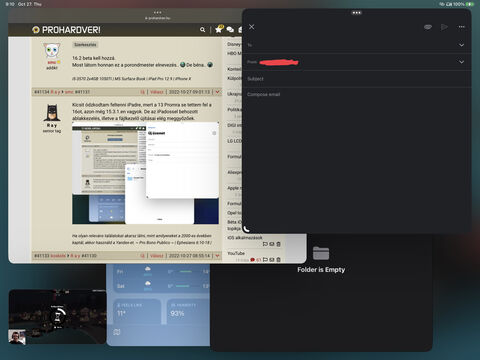Open the embedded iPad screenshot in Ray's post

(145, 173)
